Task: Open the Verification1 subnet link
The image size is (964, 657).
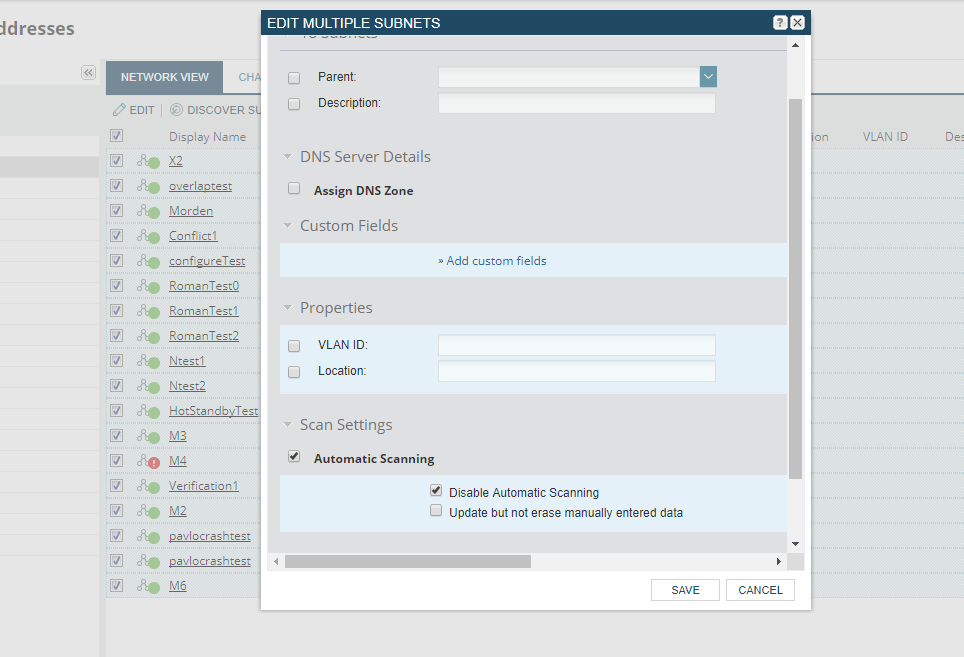Action: click(x=203, y=486)
